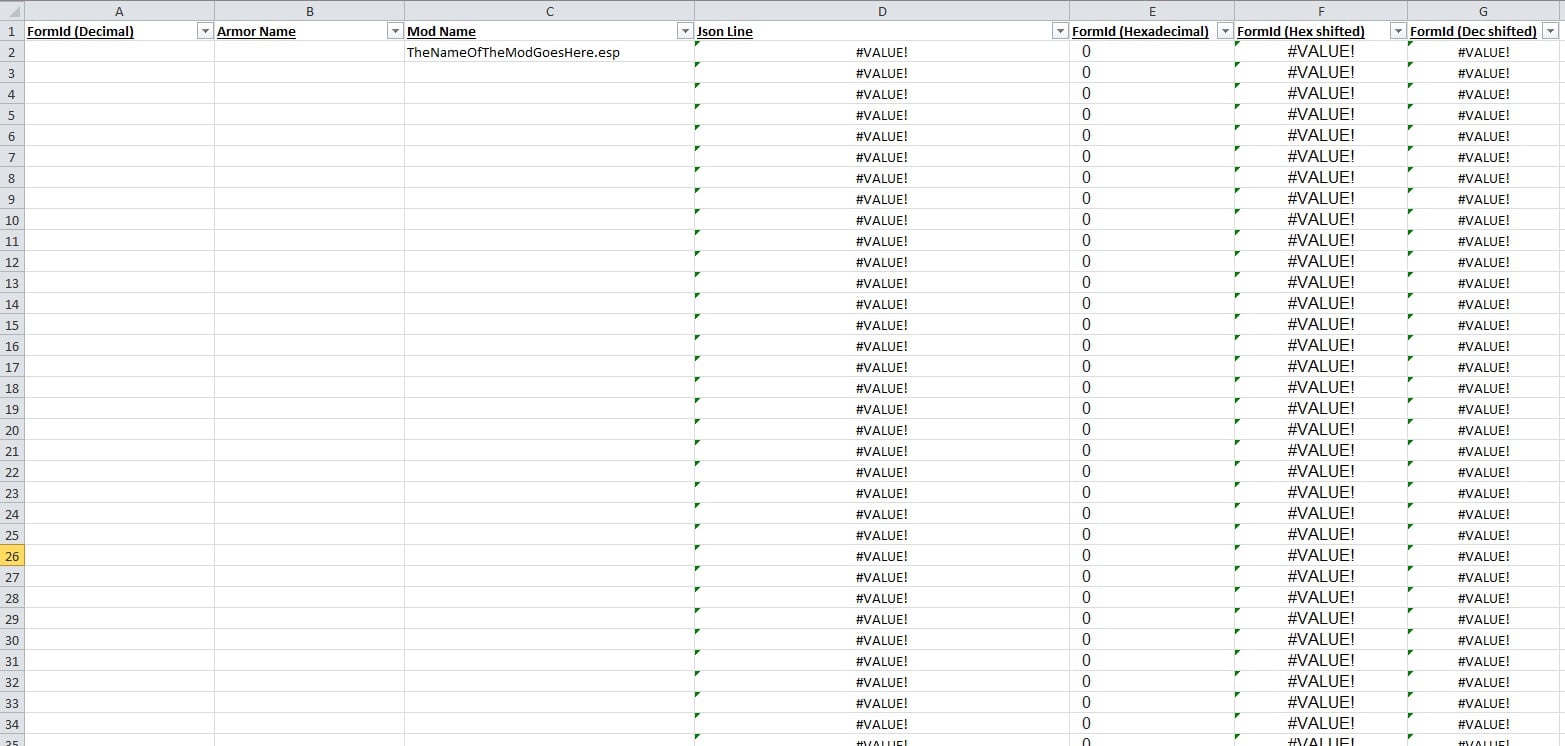Select the 0 cell in row 10
The height and width of the screenshot is (746, 1565).
pyautogui.click(x=1152, y=220)
